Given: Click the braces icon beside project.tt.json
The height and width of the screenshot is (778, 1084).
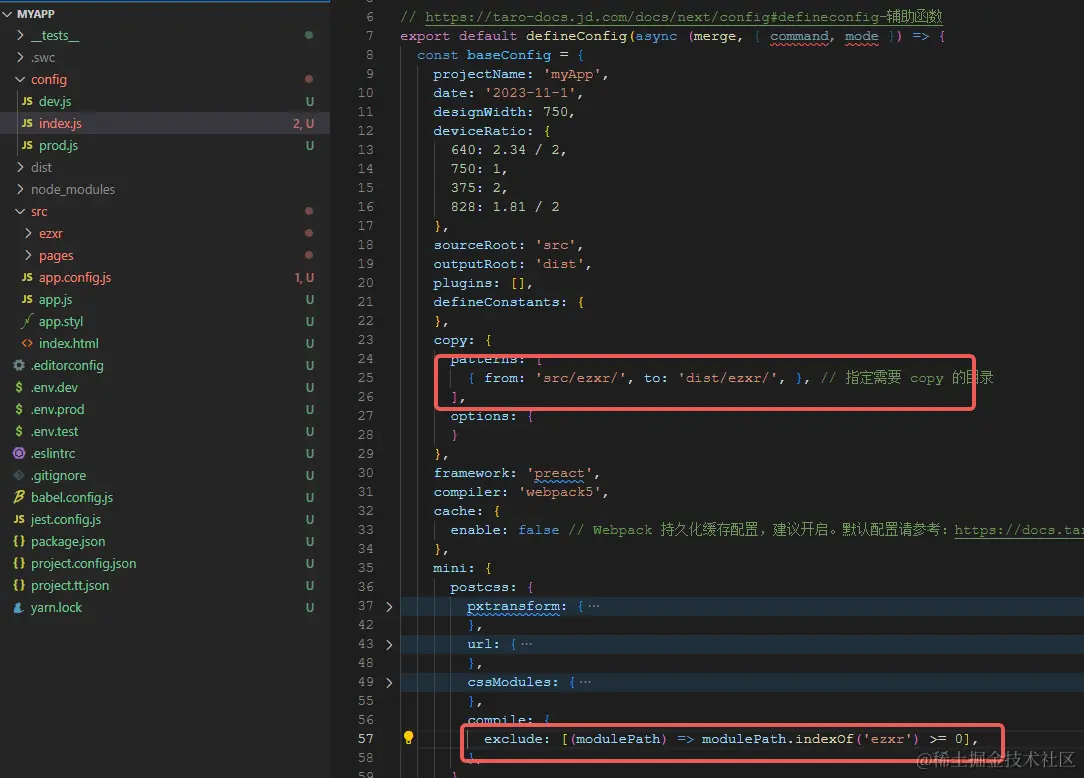Looking at the screenshot, I should tap(19, 586).
